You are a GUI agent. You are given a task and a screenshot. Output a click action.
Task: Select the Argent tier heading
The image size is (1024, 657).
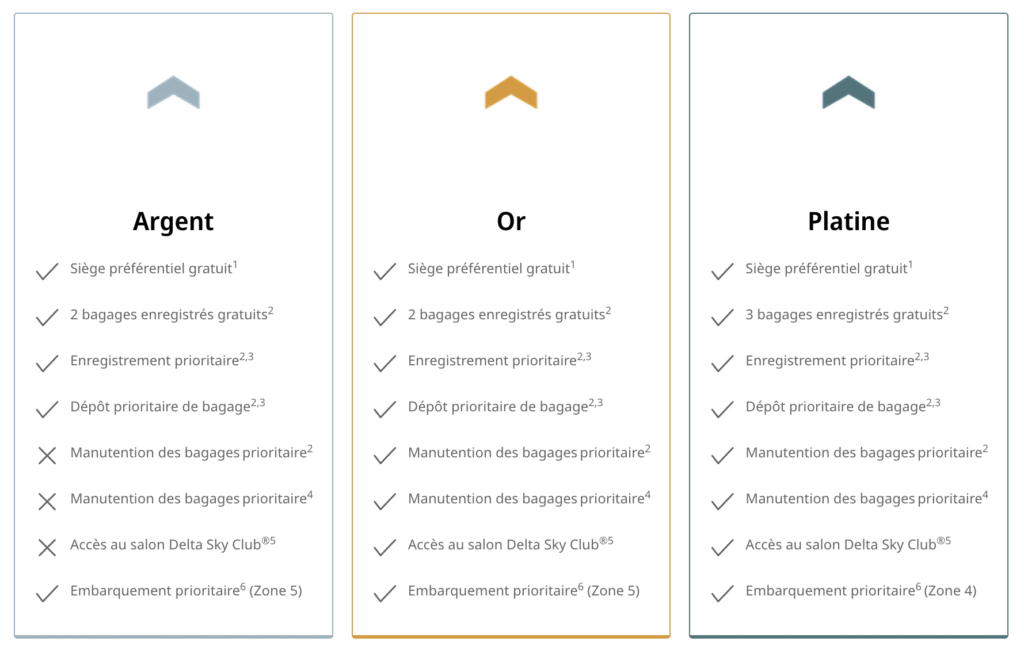[x=173, y=221]
